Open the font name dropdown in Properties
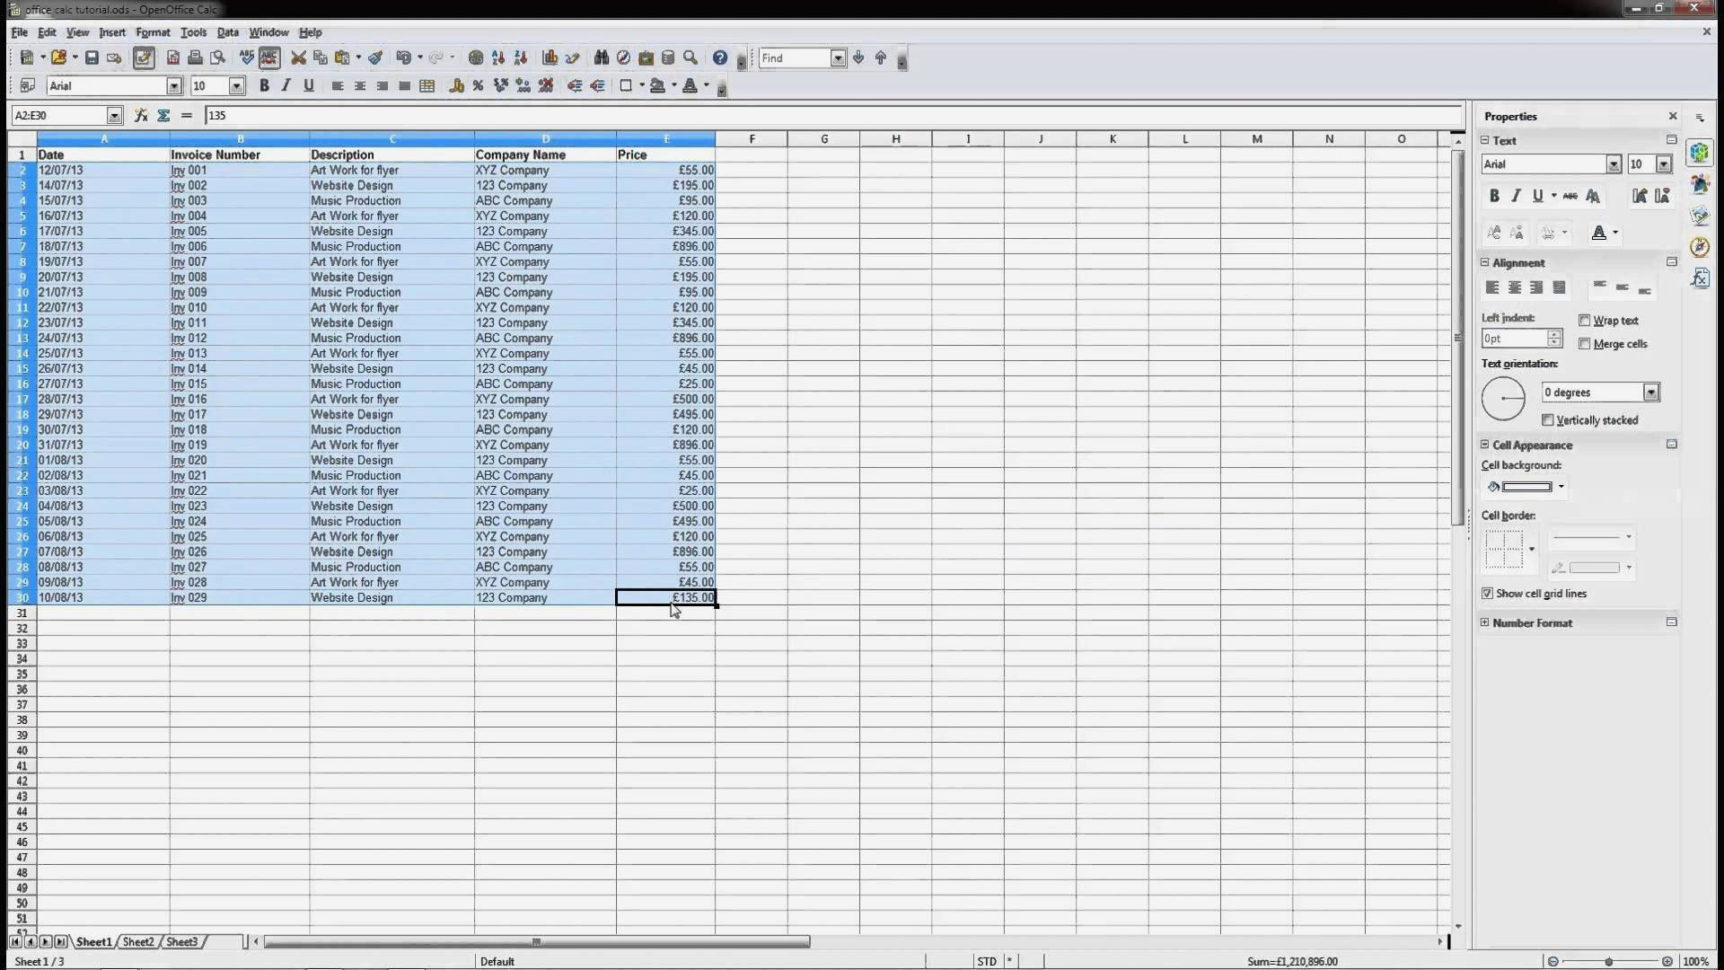The image size is (1724, 970). [x=1613, y=164]
